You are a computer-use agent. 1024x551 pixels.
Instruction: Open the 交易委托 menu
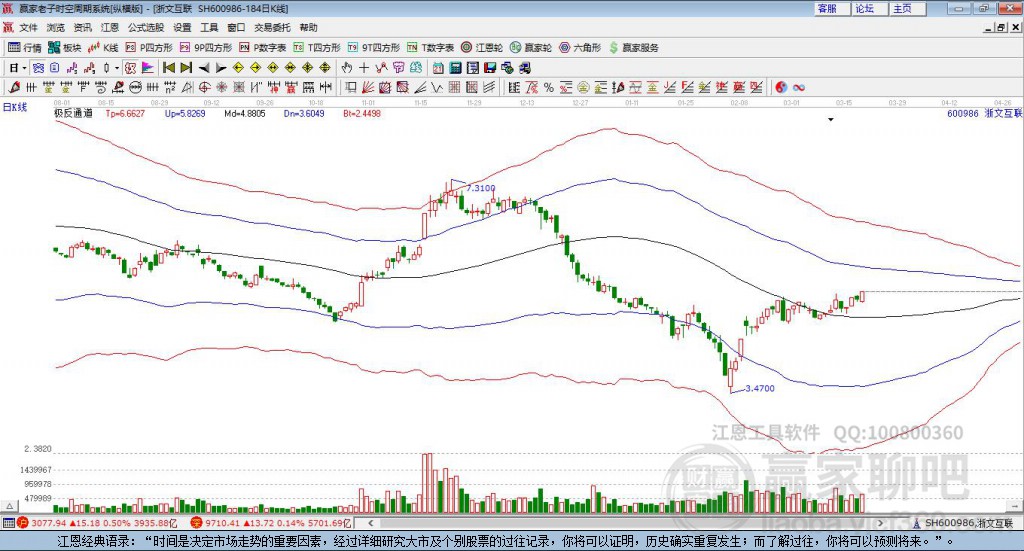click(272, 27)
